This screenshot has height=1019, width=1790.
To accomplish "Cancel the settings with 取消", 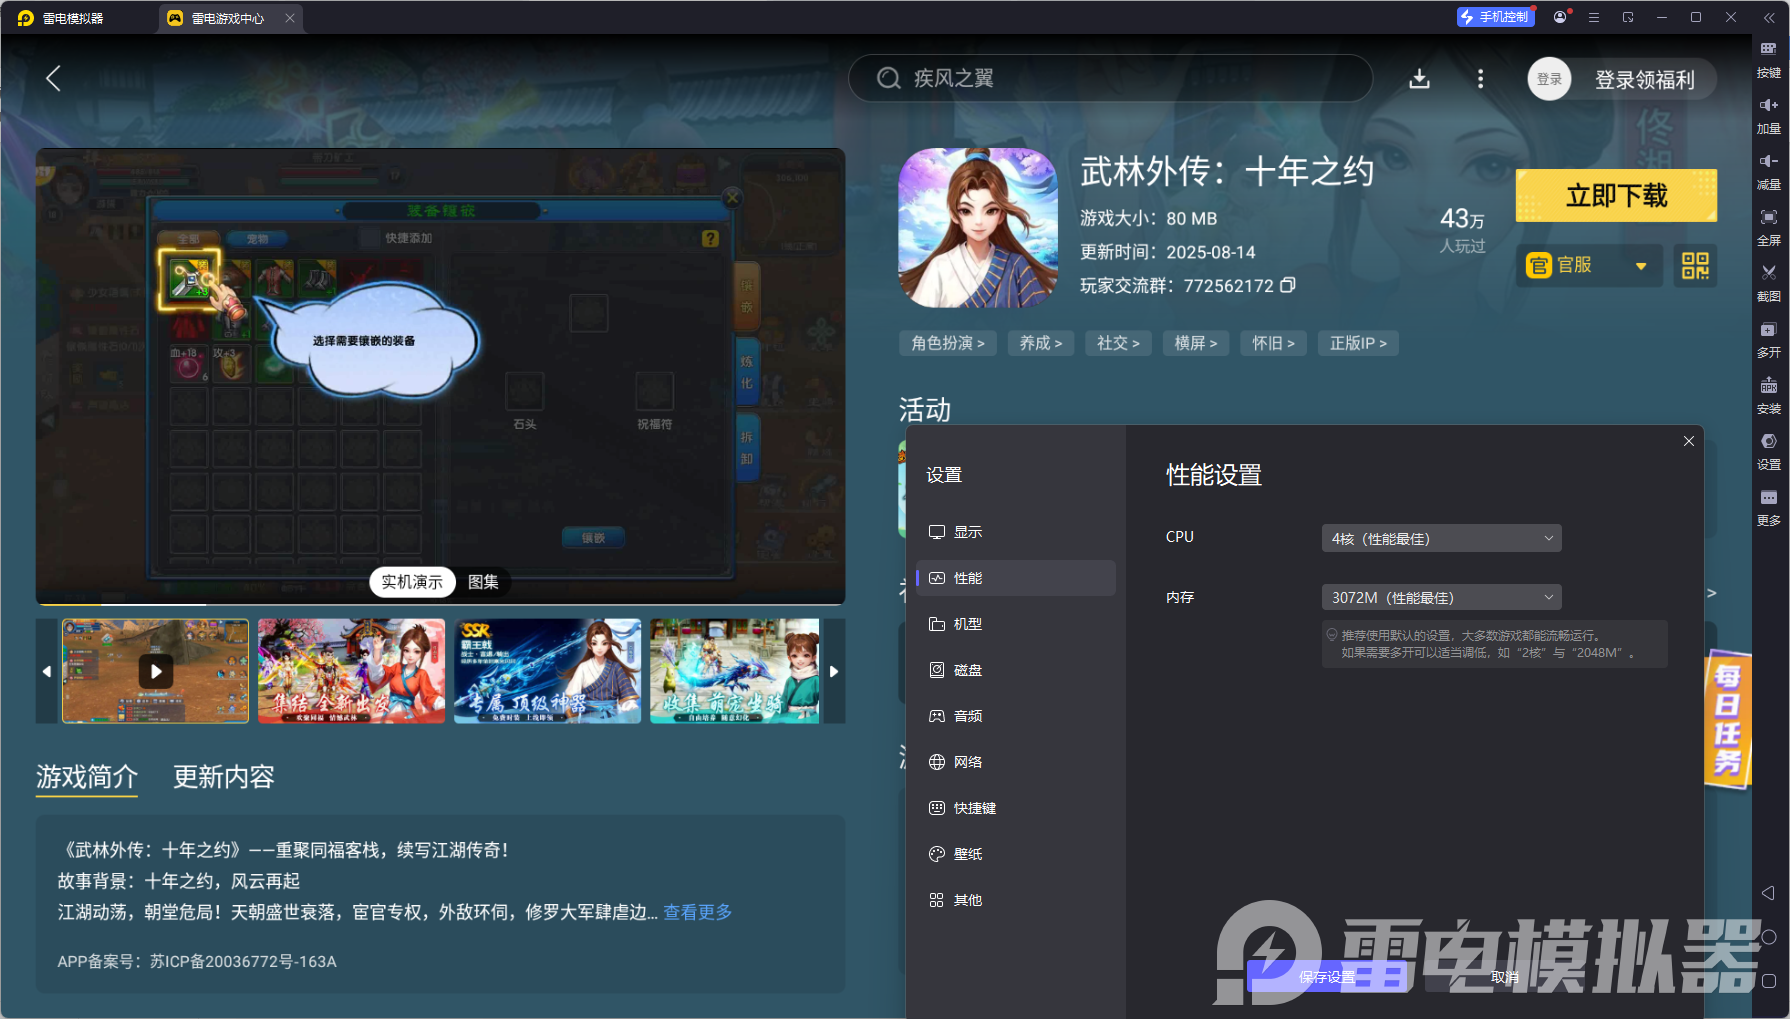I will (1504, 977).
